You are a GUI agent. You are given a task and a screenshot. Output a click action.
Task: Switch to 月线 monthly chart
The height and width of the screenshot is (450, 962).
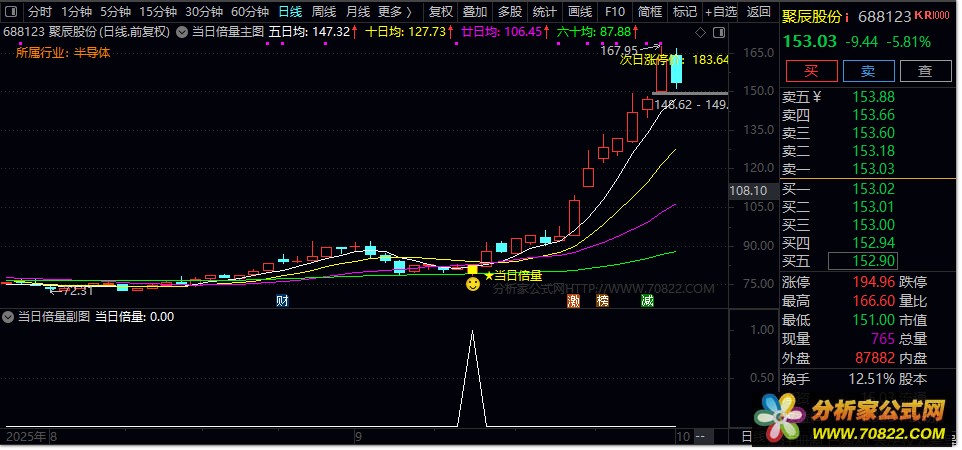tap(358, 11)
